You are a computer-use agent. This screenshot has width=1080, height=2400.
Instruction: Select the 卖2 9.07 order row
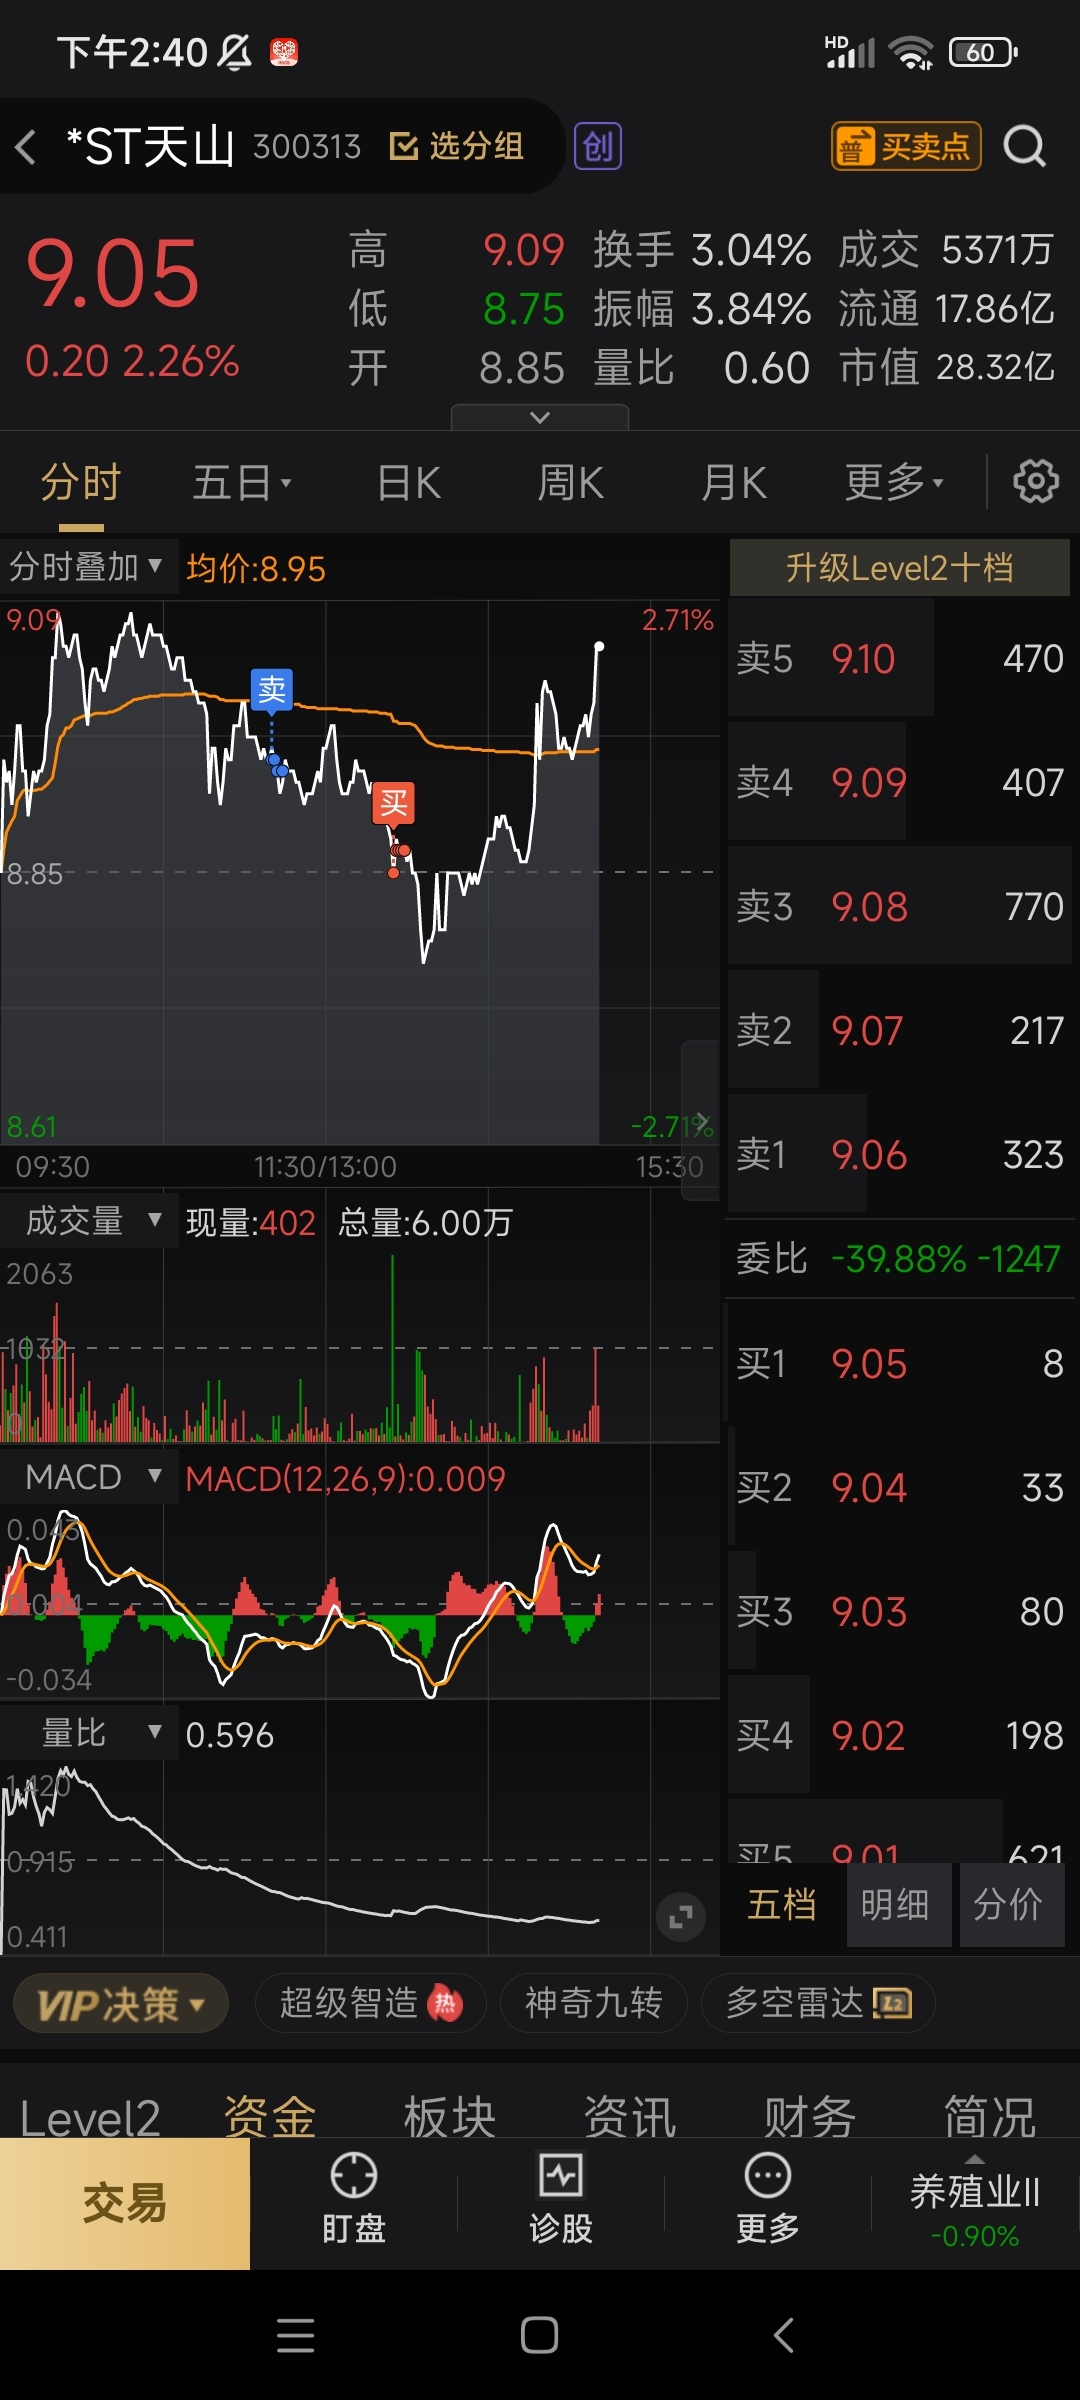pyautogui.click(x=900, y=1030)
